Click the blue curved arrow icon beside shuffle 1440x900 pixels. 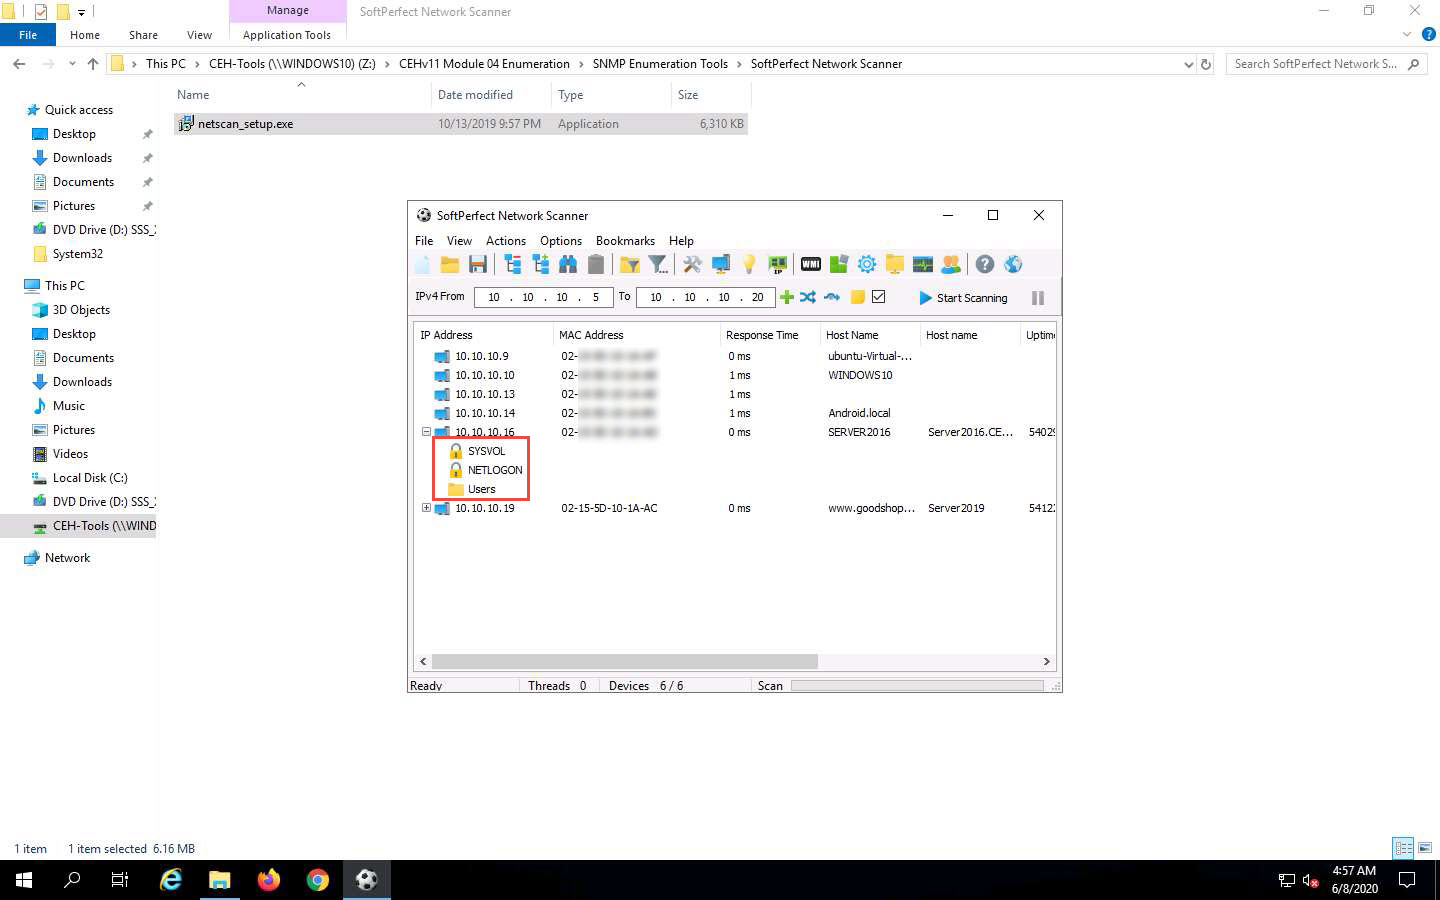pyautogui.click(x=831, y=297)
